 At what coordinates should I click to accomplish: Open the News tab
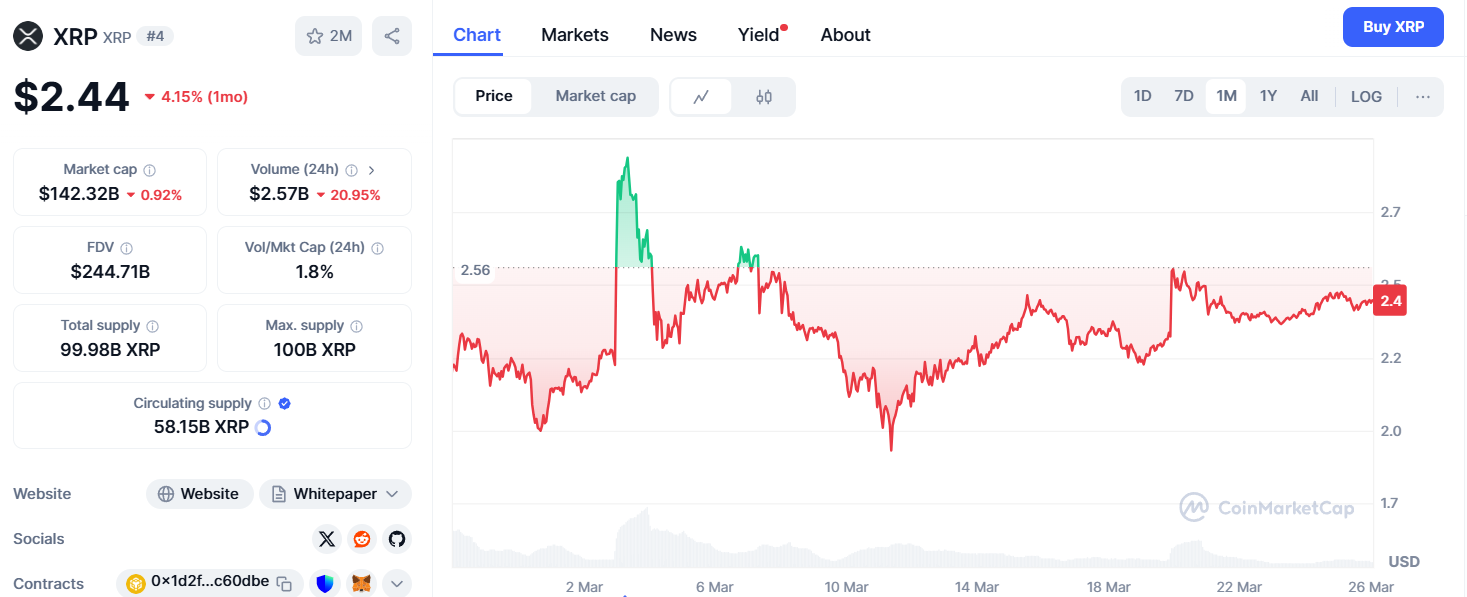tap(673, 35)
